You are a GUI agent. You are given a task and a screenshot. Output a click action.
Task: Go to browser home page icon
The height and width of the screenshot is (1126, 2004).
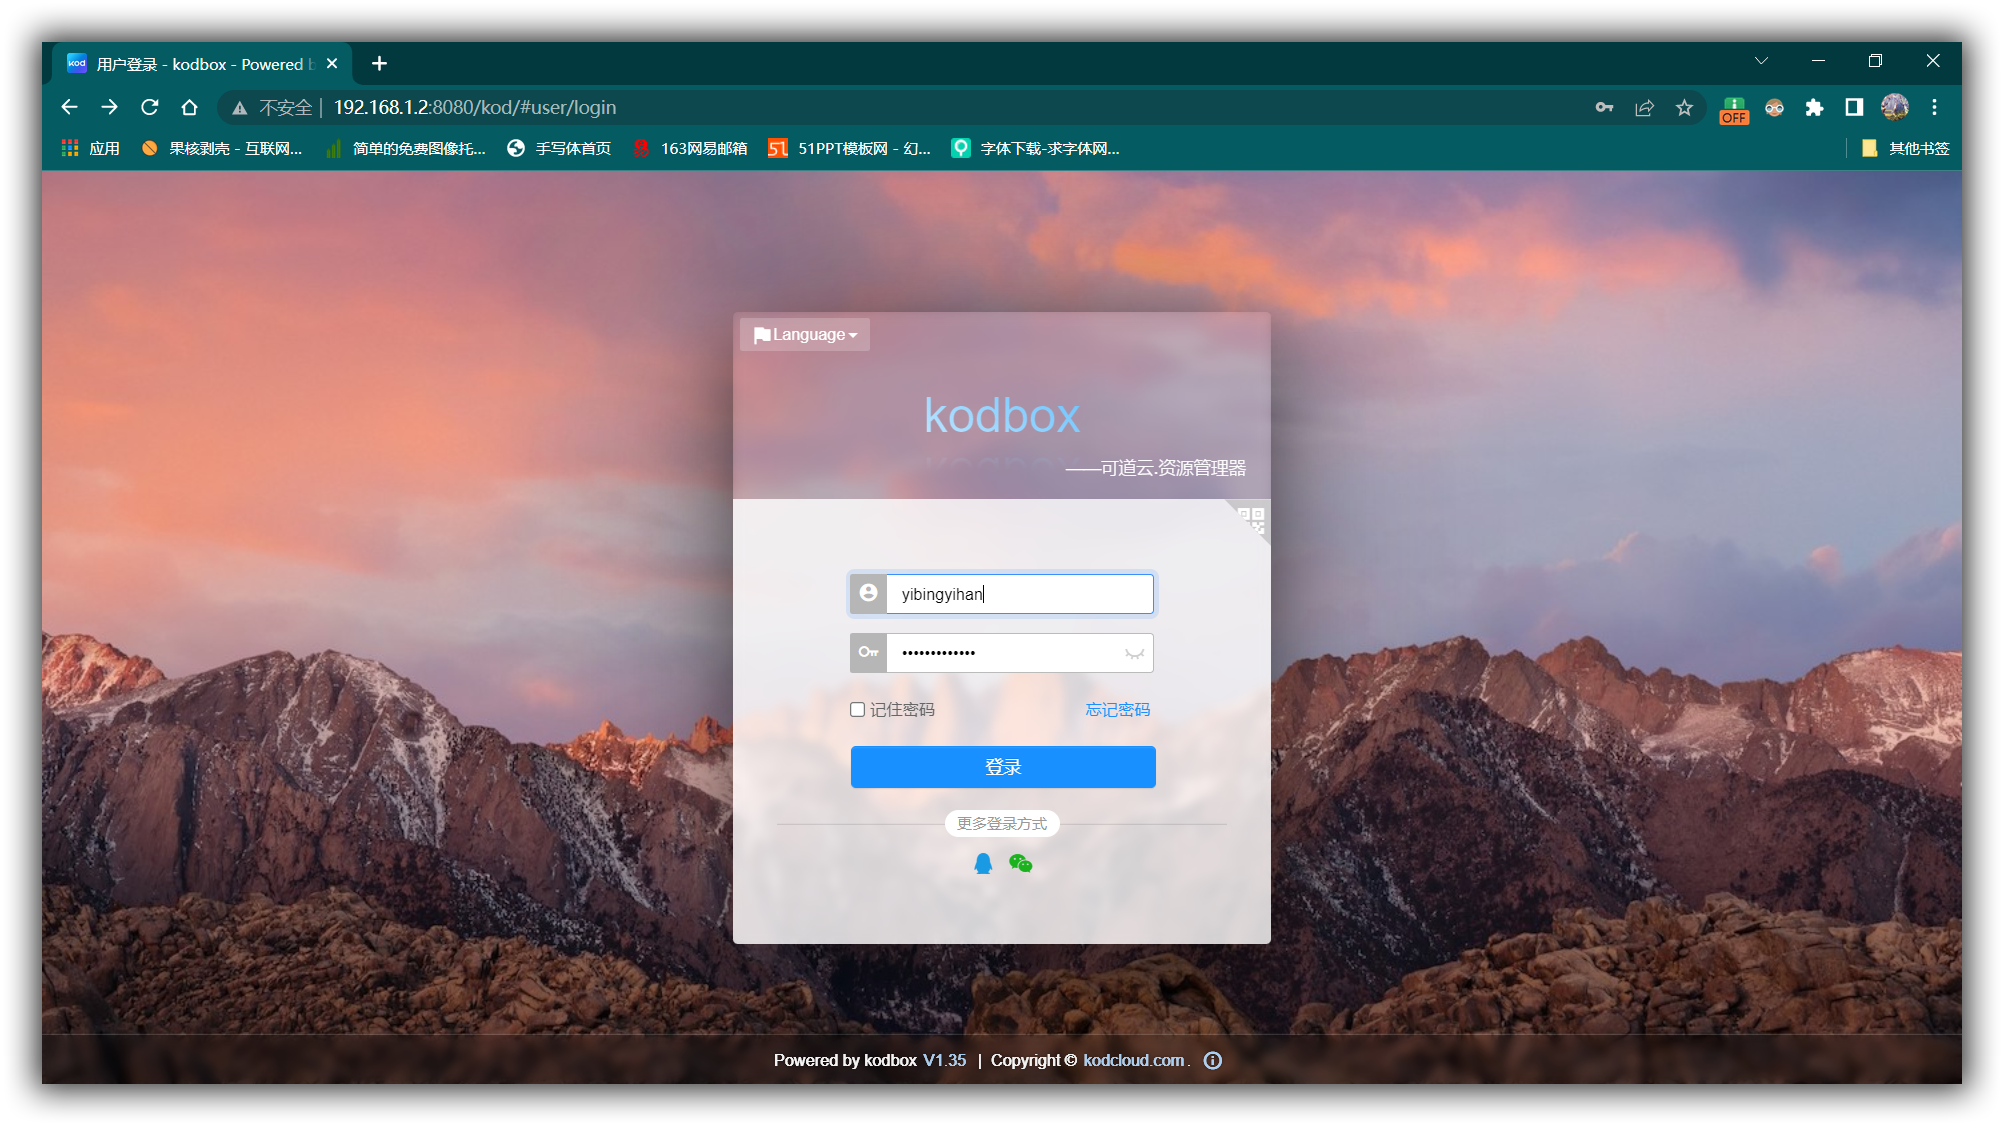pyautogui.click(x=189, y=107)
